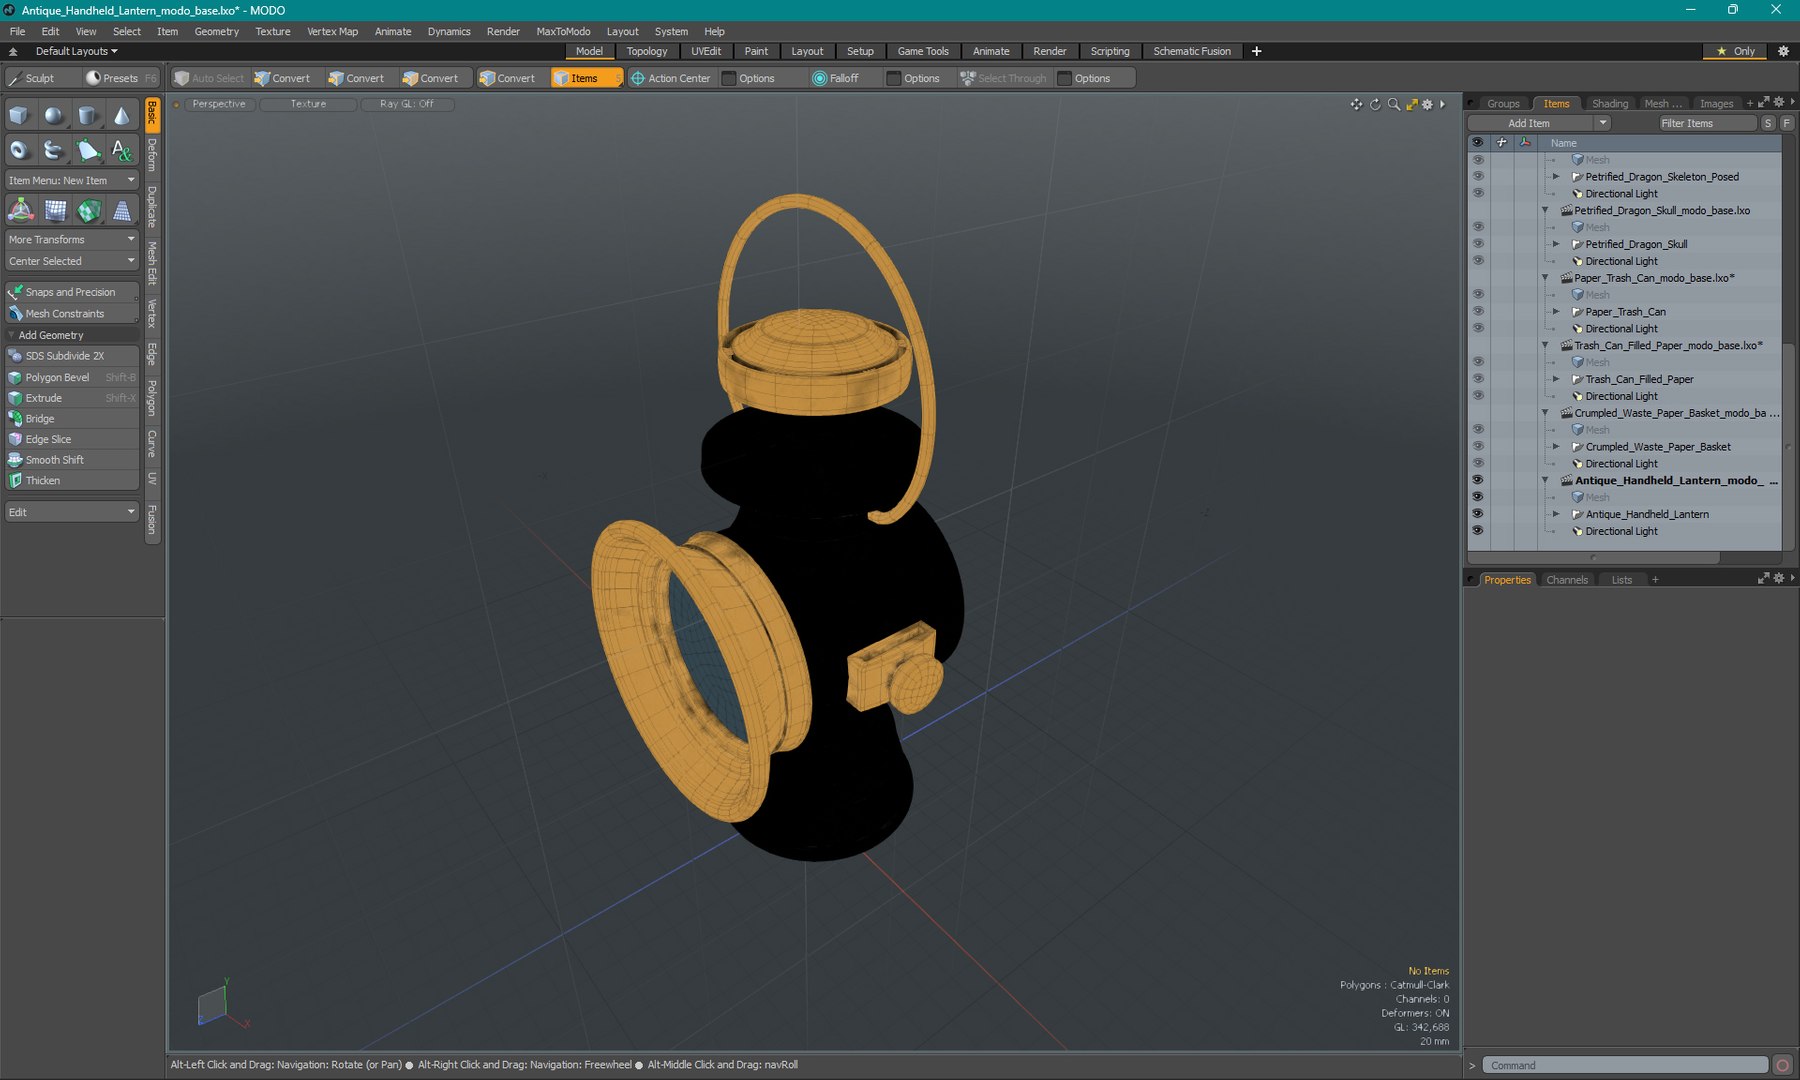Image resolution: width=1800 pixels, height=1080 pixels.
Task: Toggle visibility of Petrified_Dragon_Skull item
Action: click(x=1477, y=244)
